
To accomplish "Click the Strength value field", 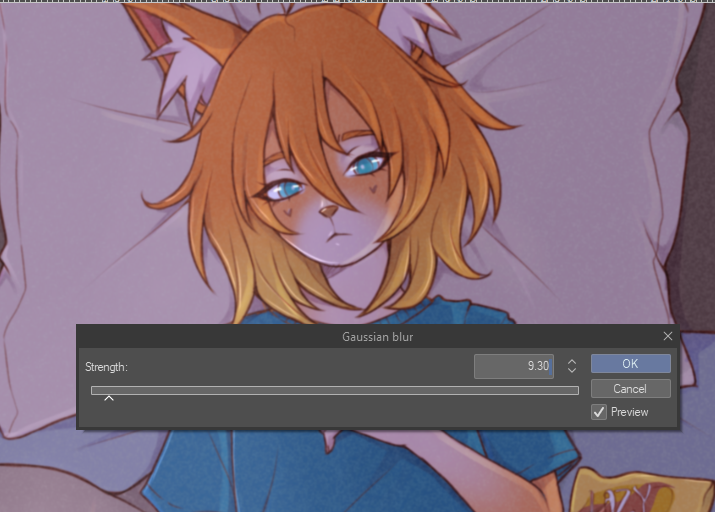I will (x=514, y=366).
